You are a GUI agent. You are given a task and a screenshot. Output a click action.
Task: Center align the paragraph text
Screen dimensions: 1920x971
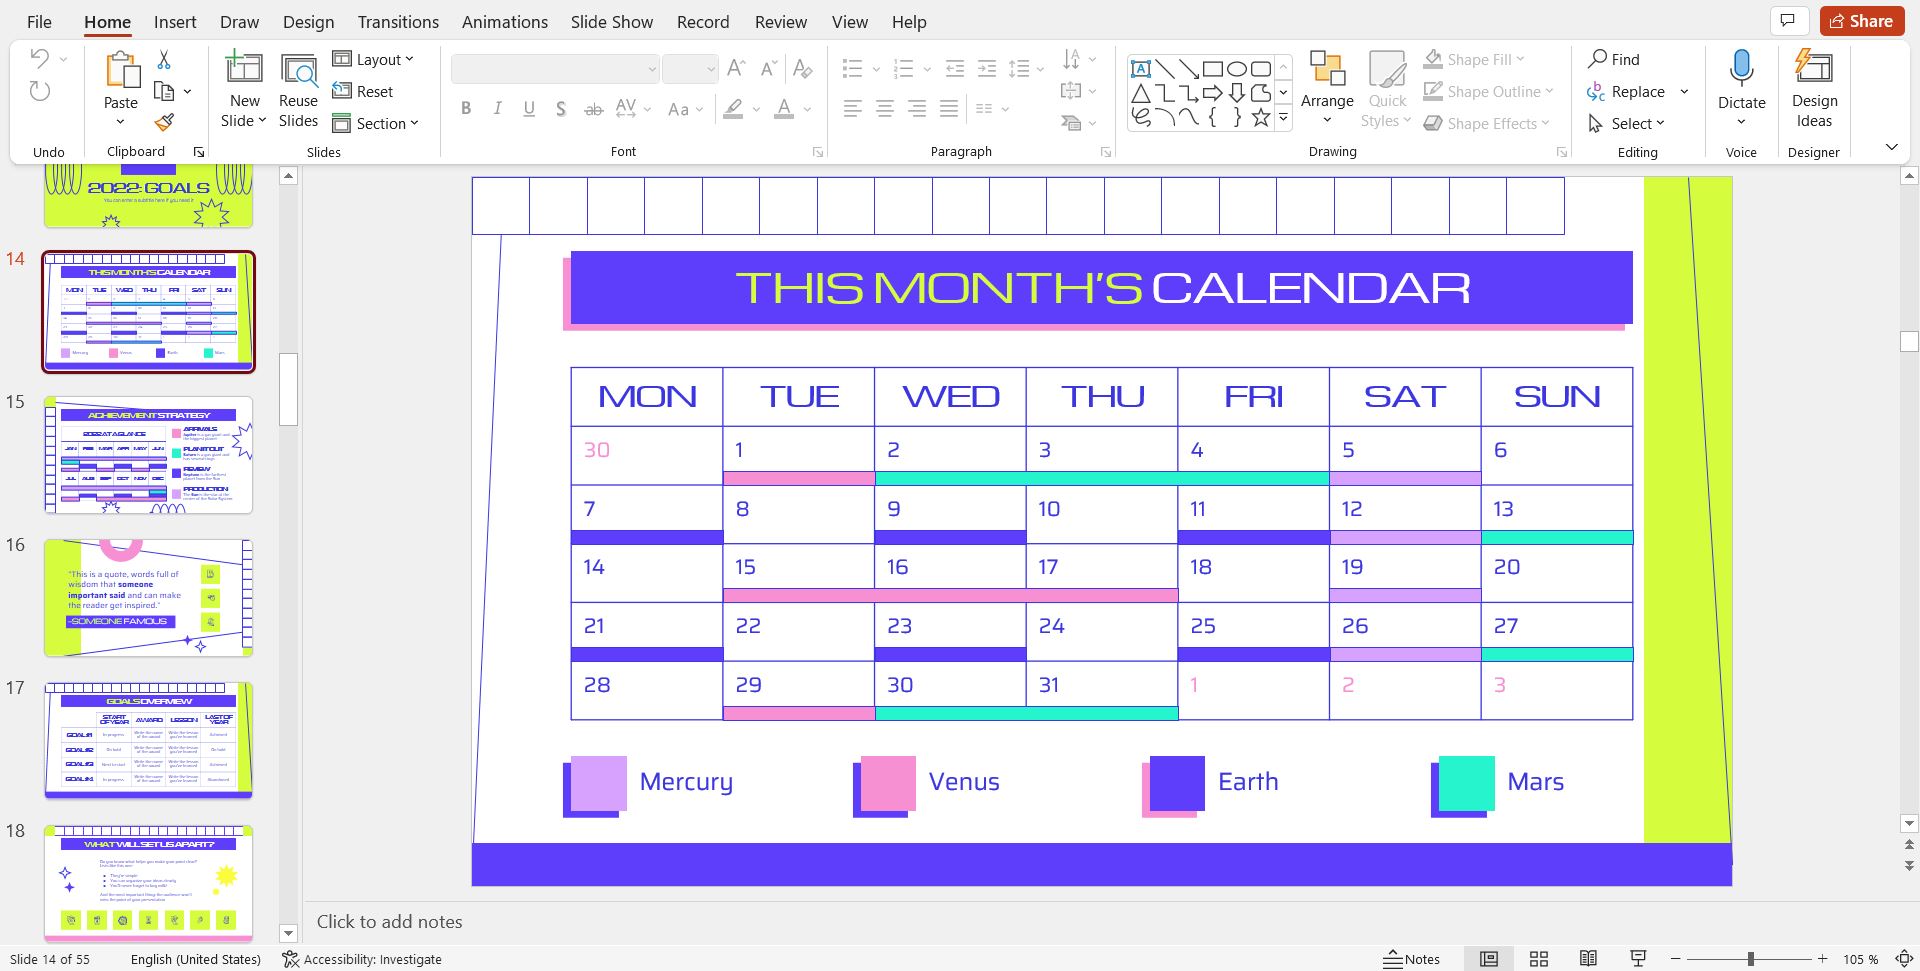[x=884, y=109]
